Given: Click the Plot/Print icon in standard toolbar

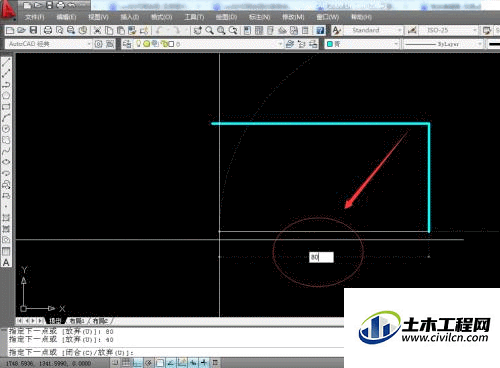Looking at the screenshot, I should 48,31.
